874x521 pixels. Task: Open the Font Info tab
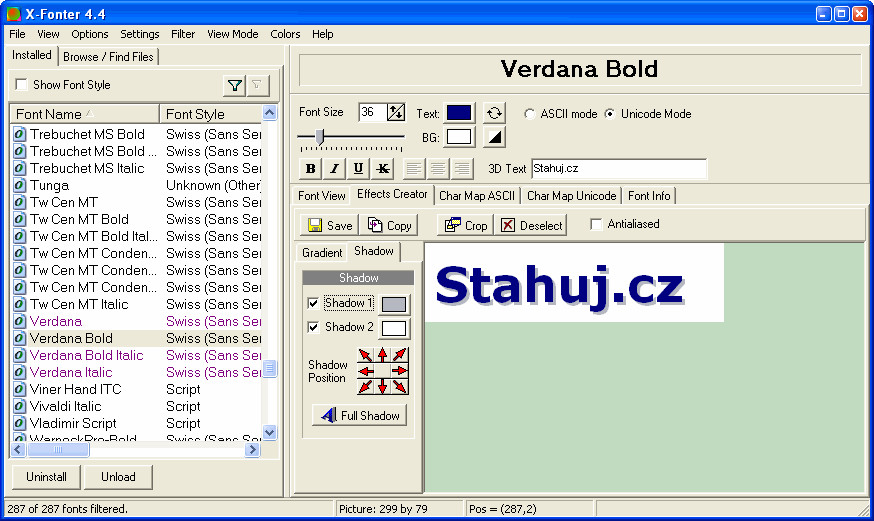click(x=649, y=196)
